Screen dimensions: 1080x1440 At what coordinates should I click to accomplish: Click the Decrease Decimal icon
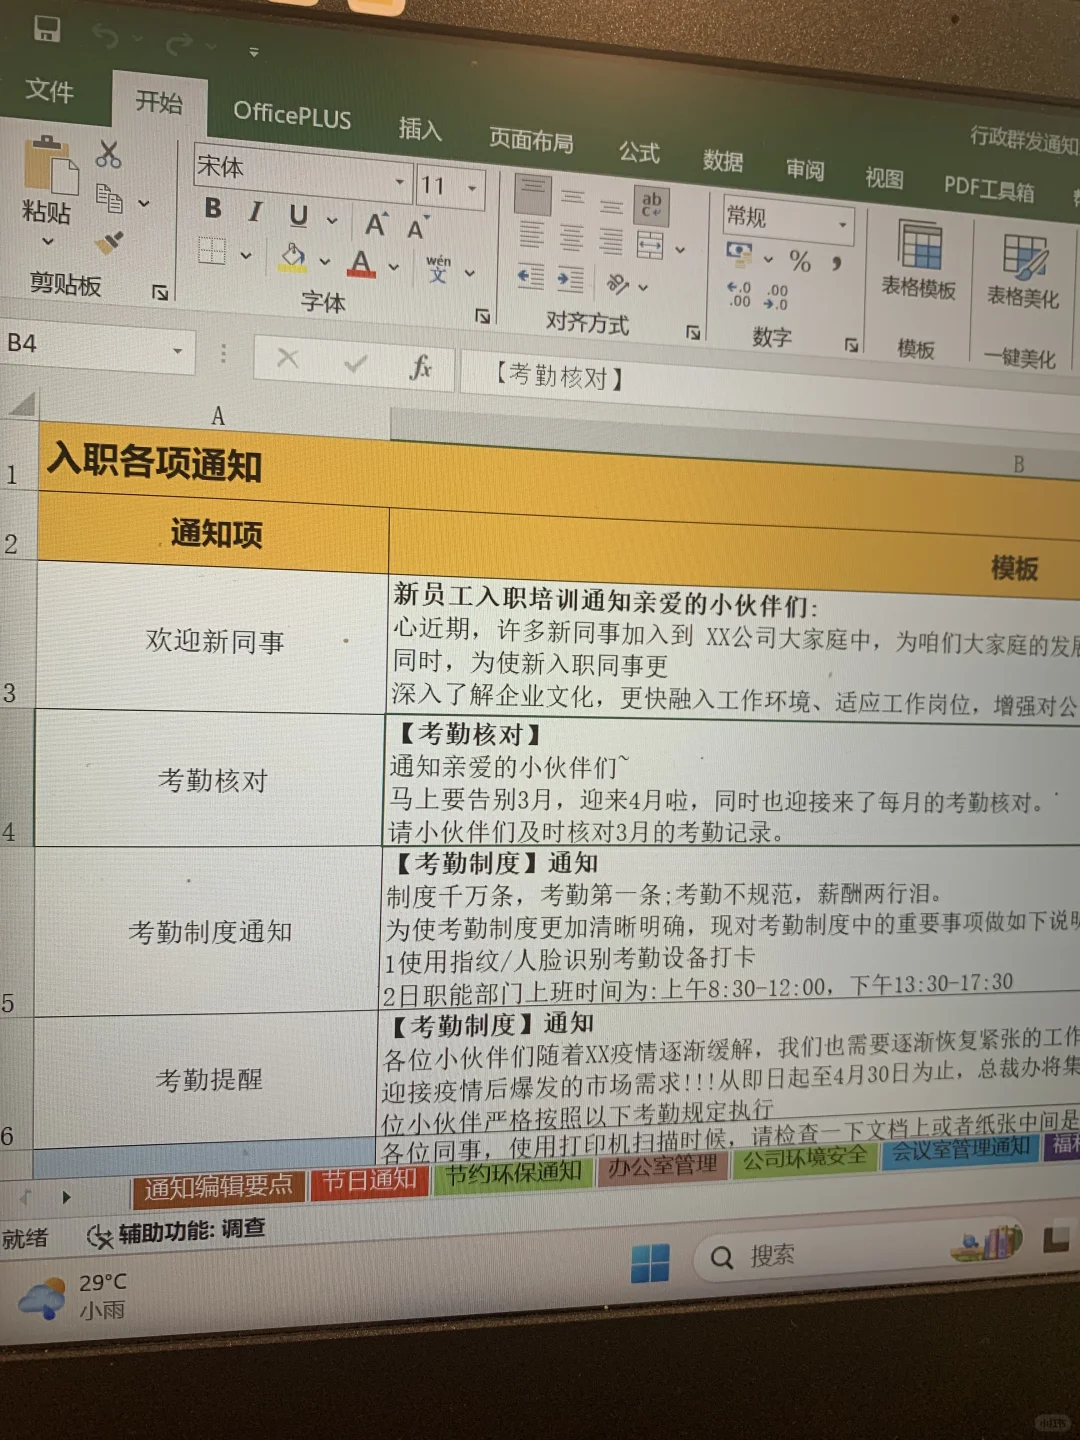(x=776, y=298)
